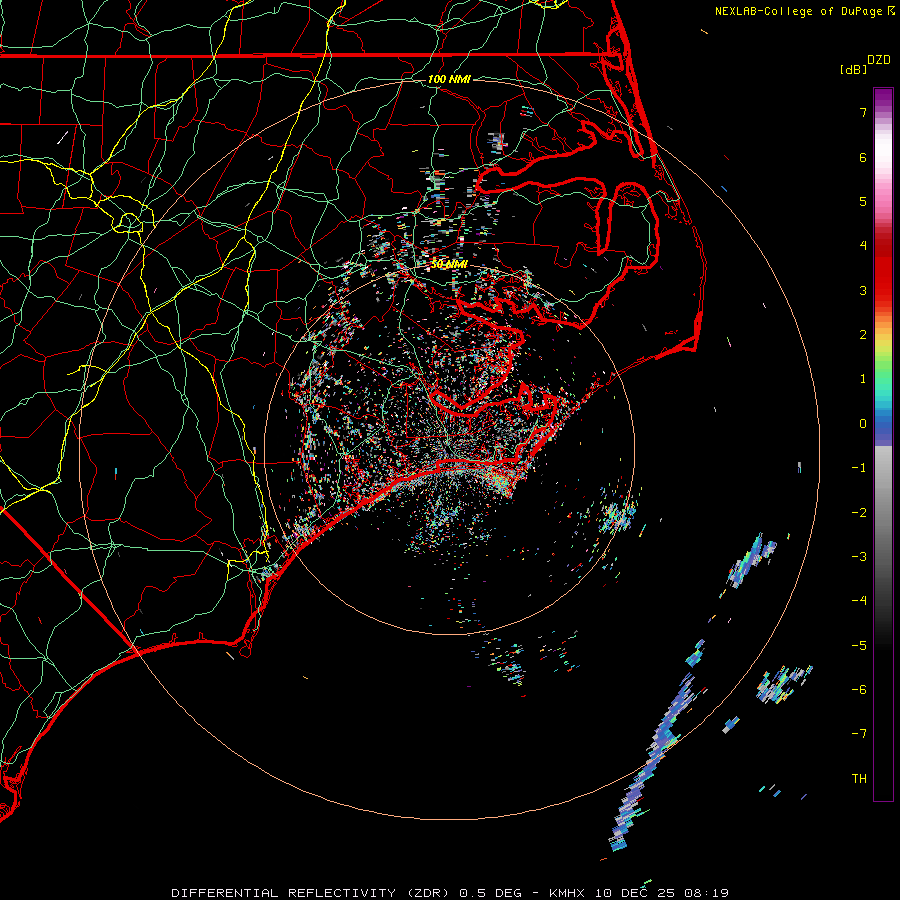
Task: Select the 5 value on the scale
Action: click(863, 201)
